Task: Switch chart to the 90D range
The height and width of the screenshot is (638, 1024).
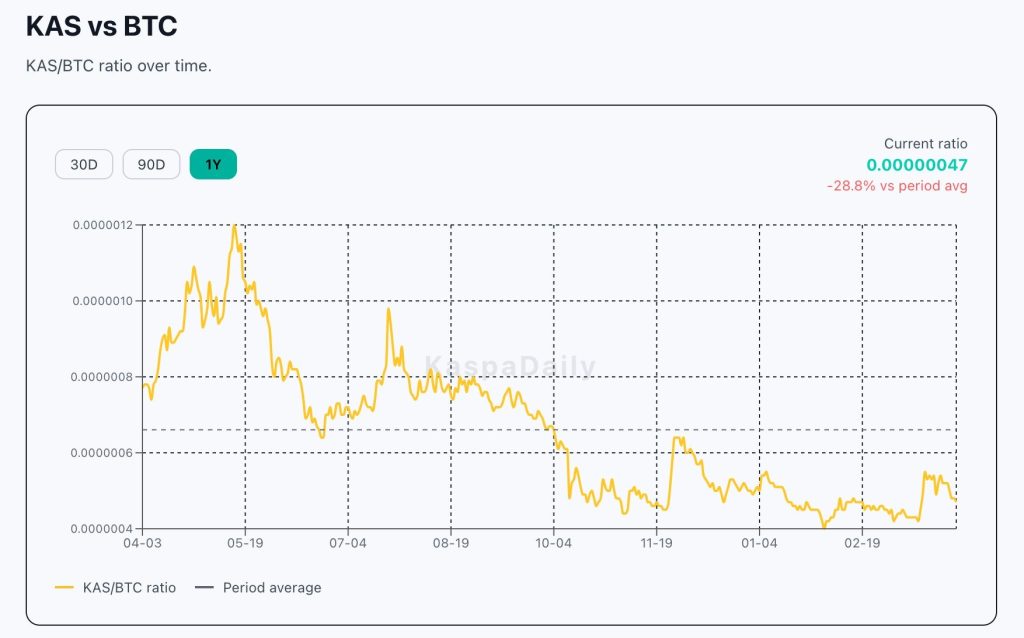Action: [x=151, y=165]
